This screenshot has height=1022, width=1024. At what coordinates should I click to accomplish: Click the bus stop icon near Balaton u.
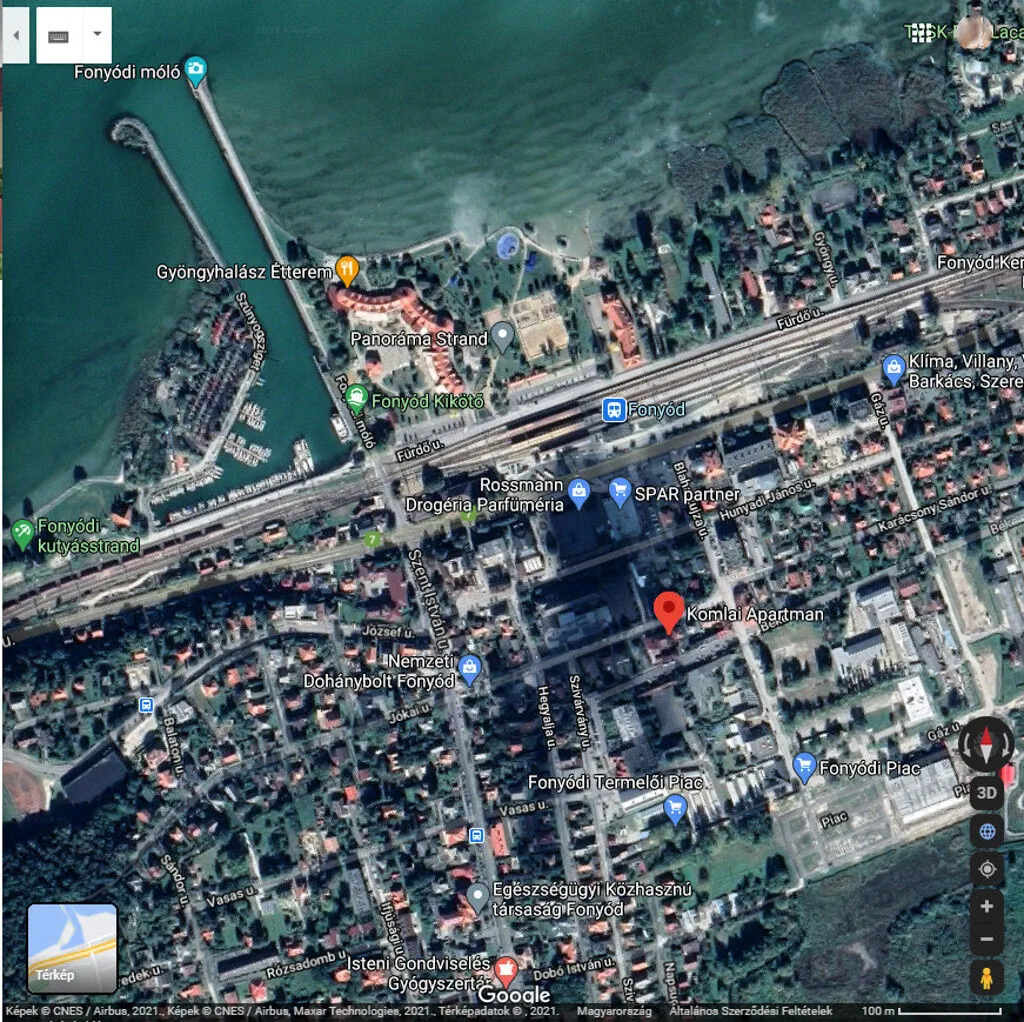146,705
